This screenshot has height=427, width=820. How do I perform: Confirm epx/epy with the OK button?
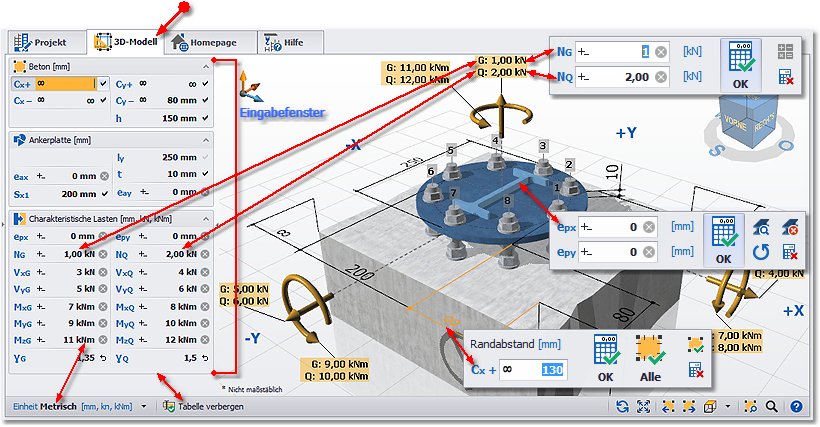[x=723, y=240]
